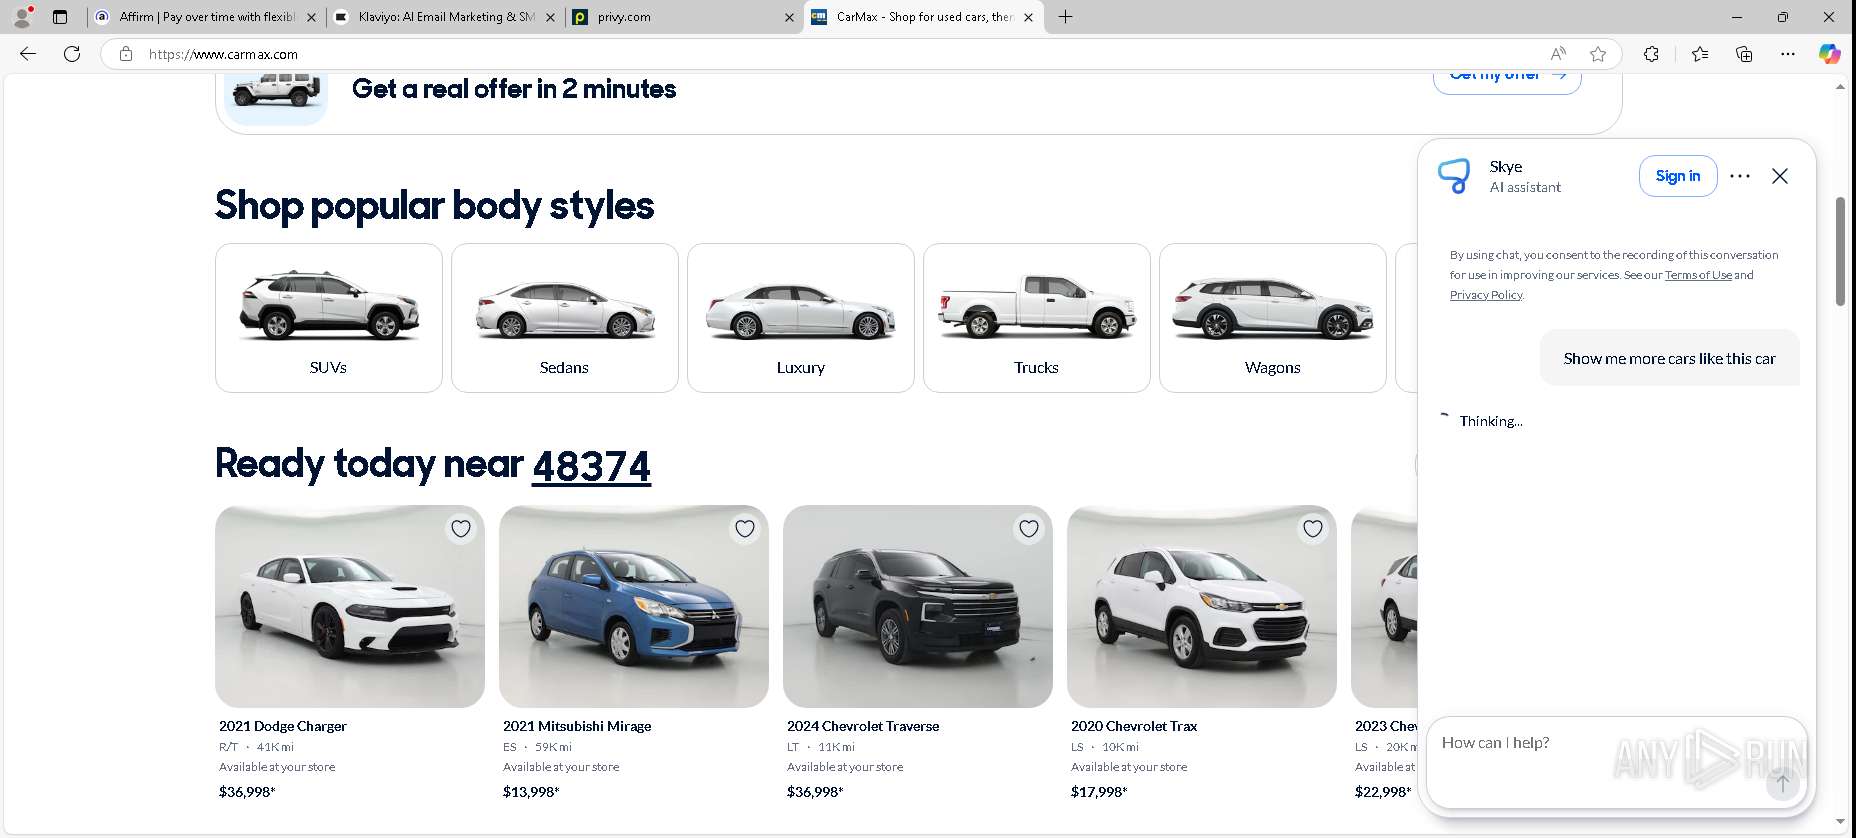Screen dimensions: 1856x838
Task: Open the Skye chat more options menu
Action: 1740,176
